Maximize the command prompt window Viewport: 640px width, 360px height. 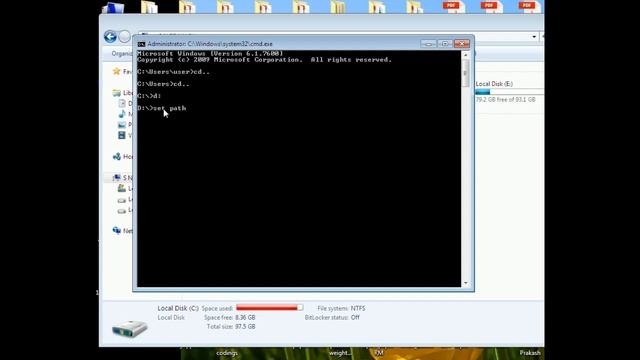445,44
